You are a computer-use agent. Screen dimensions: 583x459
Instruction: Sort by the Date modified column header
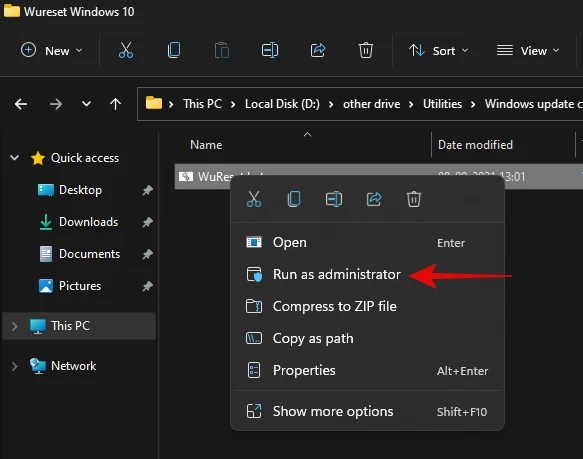pyautogui.click(x=475, y=145)
